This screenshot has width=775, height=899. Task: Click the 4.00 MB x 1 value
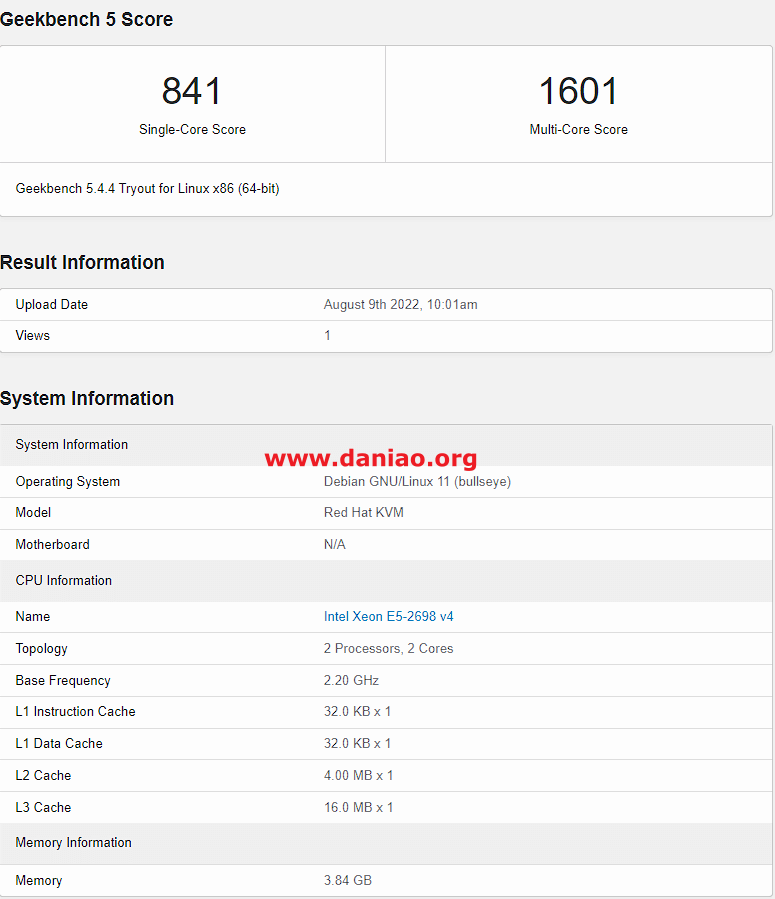pyautogui.click(x=358, y=776)
